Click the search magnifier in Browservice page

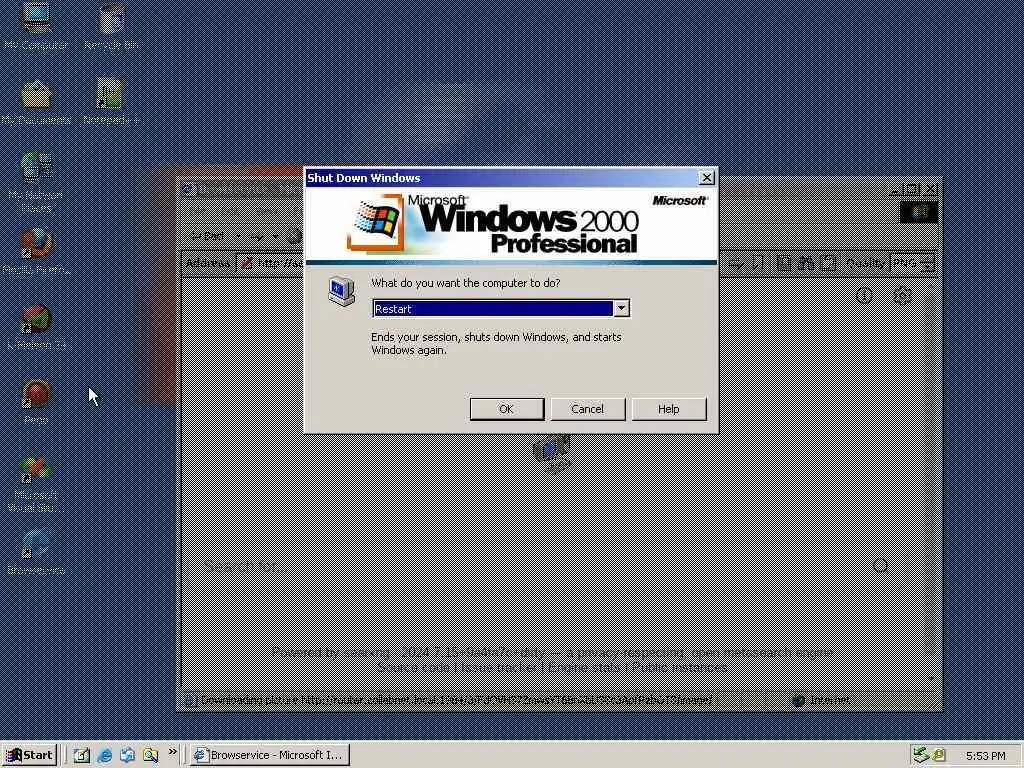[880, 566]
